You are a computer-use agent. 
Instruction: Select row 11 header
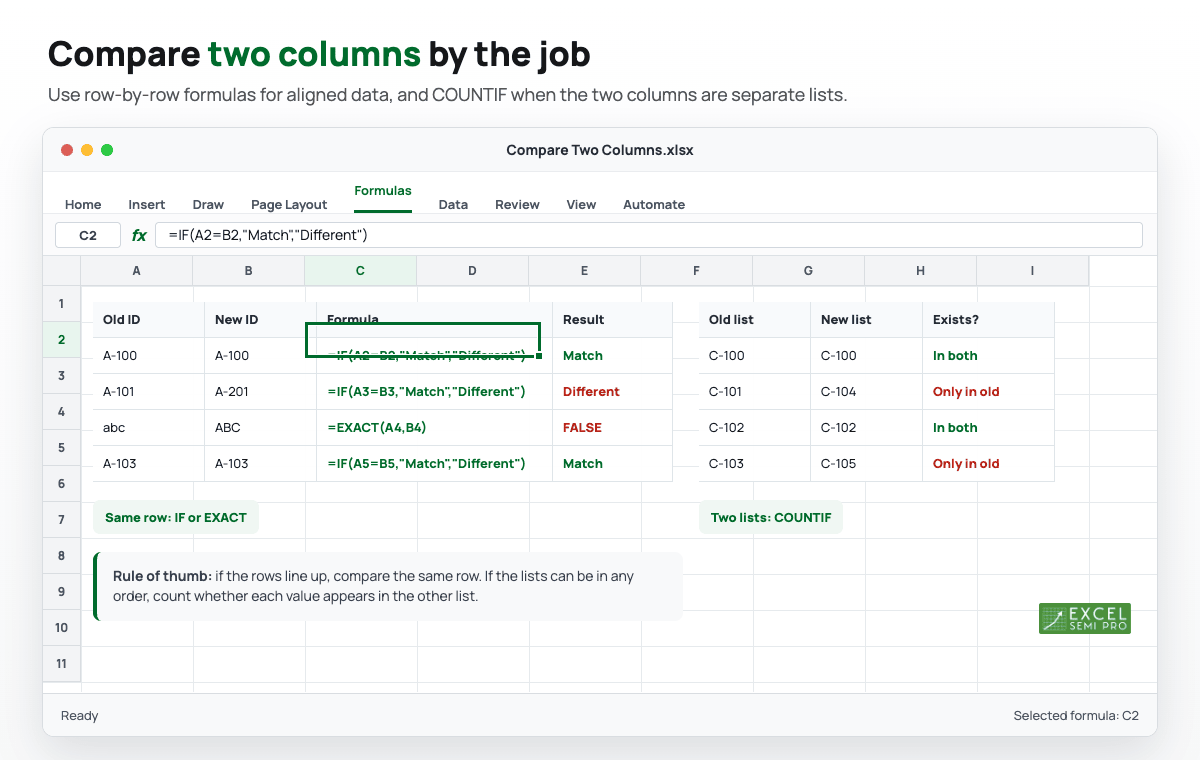pyautogui.click(x=61, y=664)
